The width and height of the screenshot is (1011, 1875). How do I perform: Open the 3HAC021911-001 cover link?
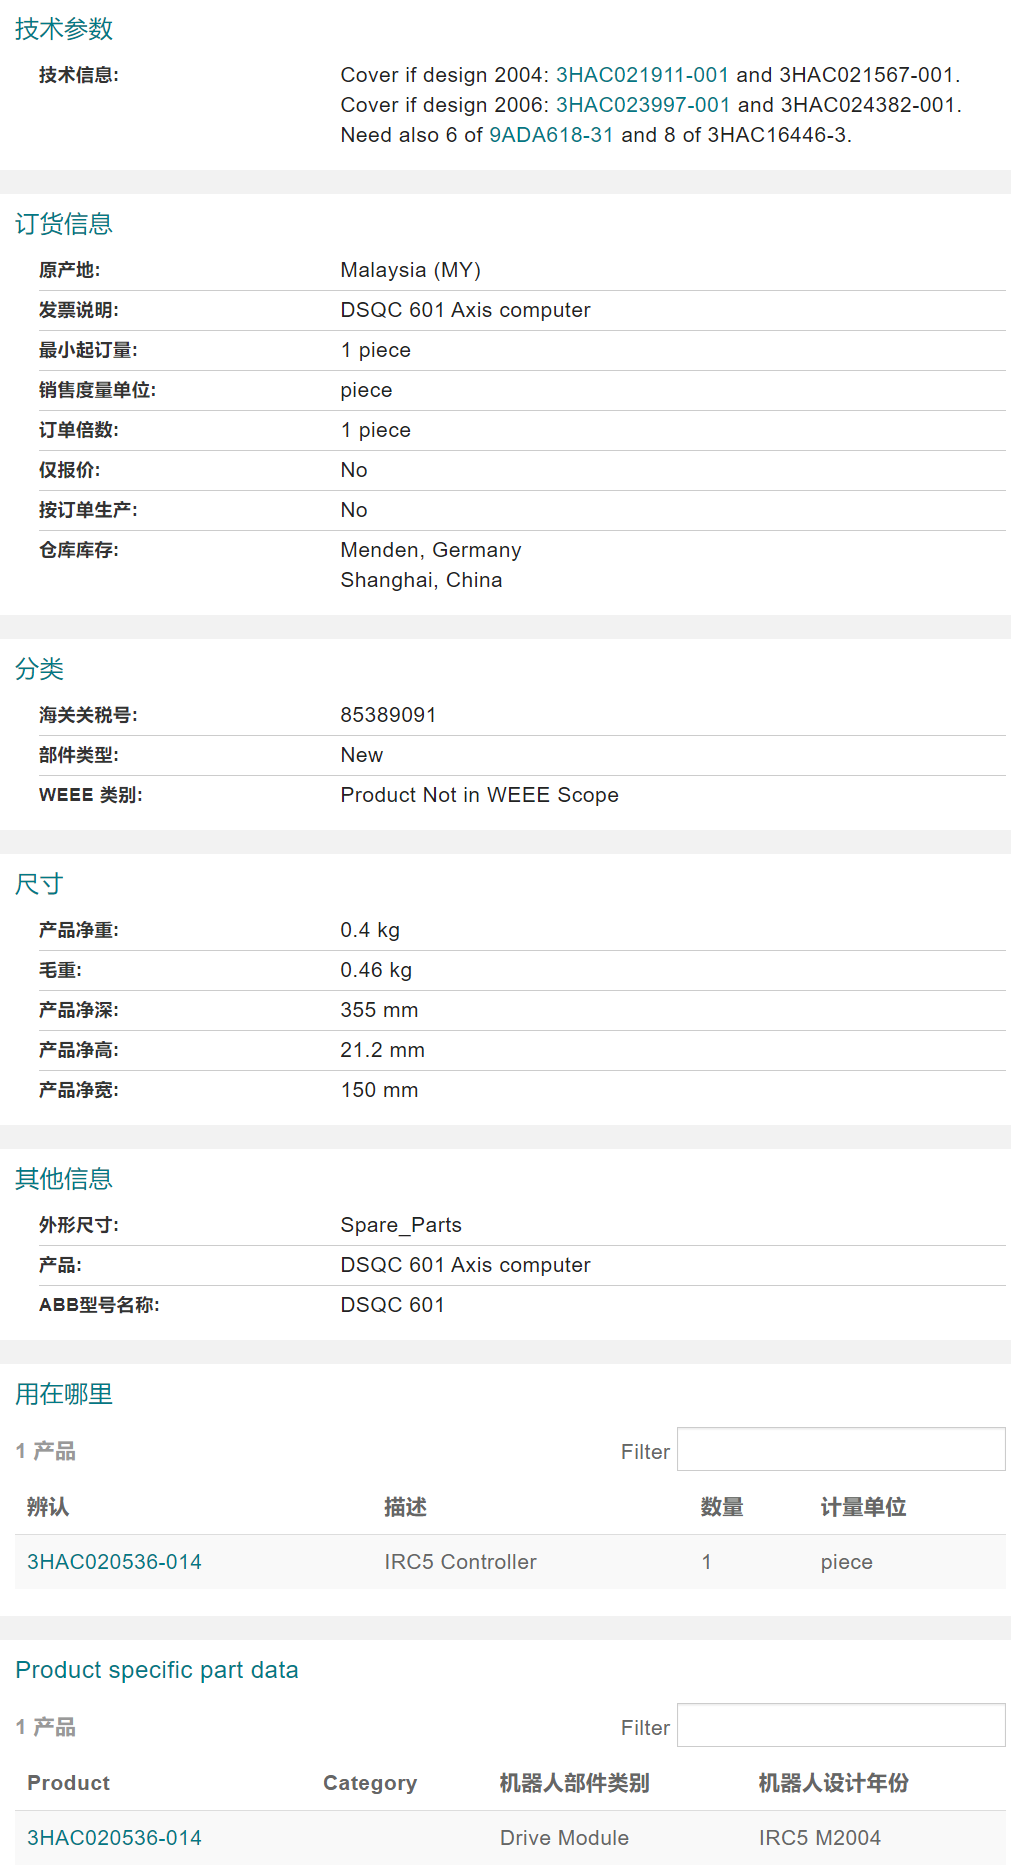(x=642, y=75)
